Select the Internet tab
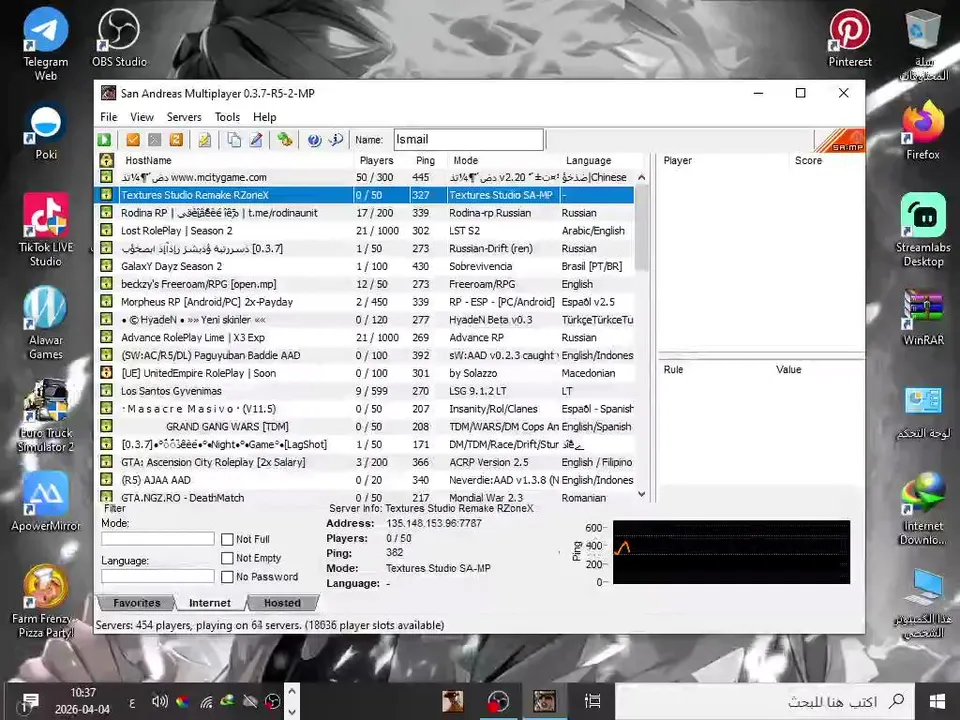Screen dimensions: 960x720 (210, 603)
